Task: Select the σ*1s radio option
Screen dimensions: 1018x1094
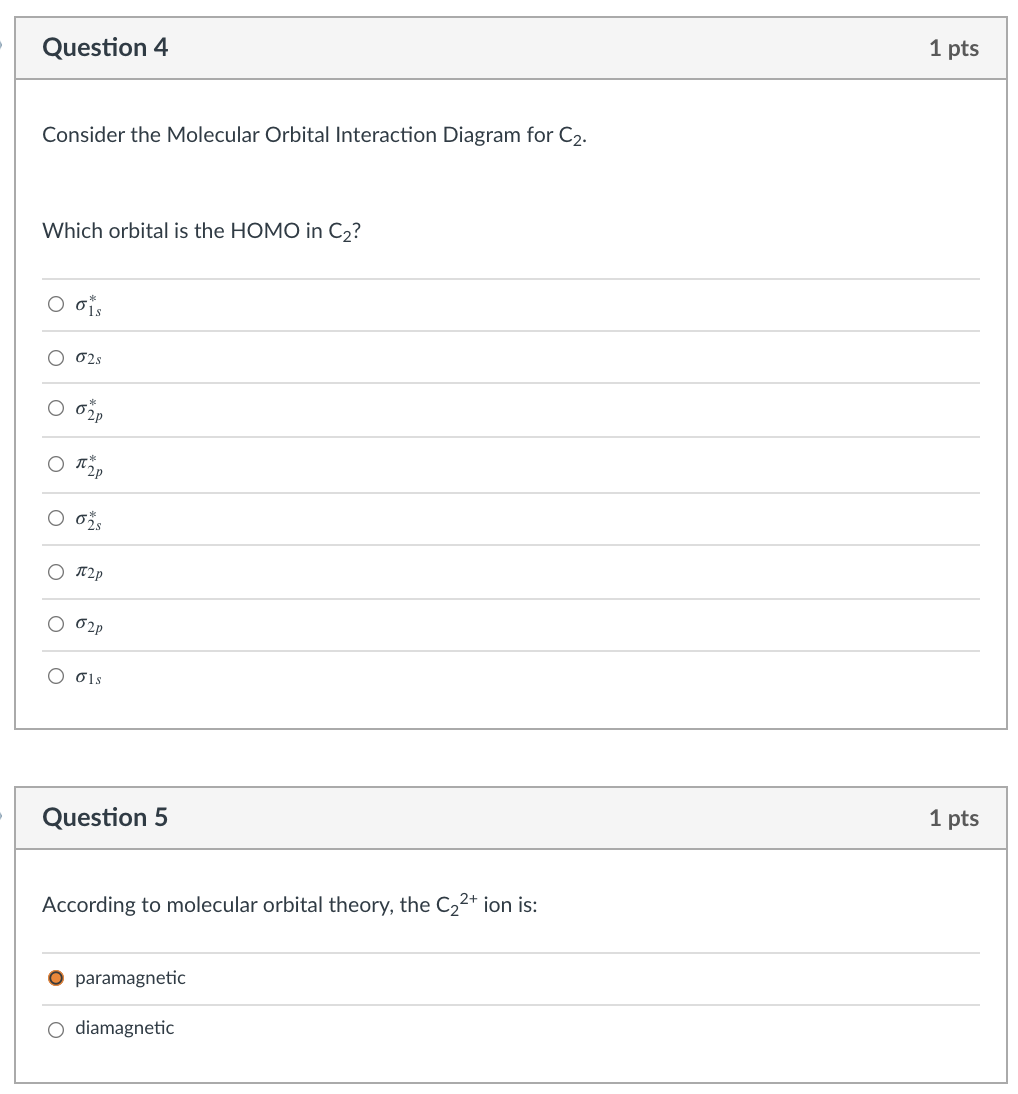Action: pyautogui.click(x=56, y=304)
